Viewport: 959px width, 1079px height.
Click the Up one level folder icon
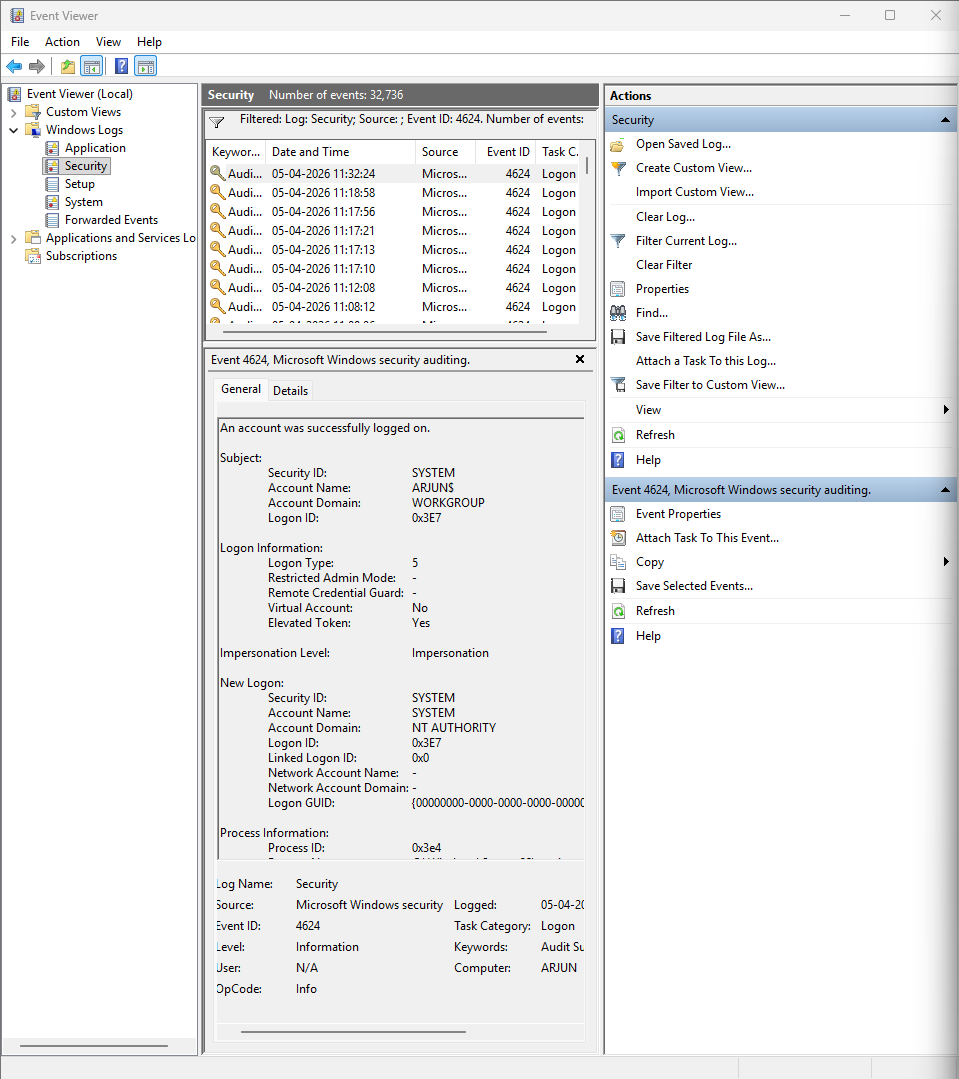(x=67, y=67)
